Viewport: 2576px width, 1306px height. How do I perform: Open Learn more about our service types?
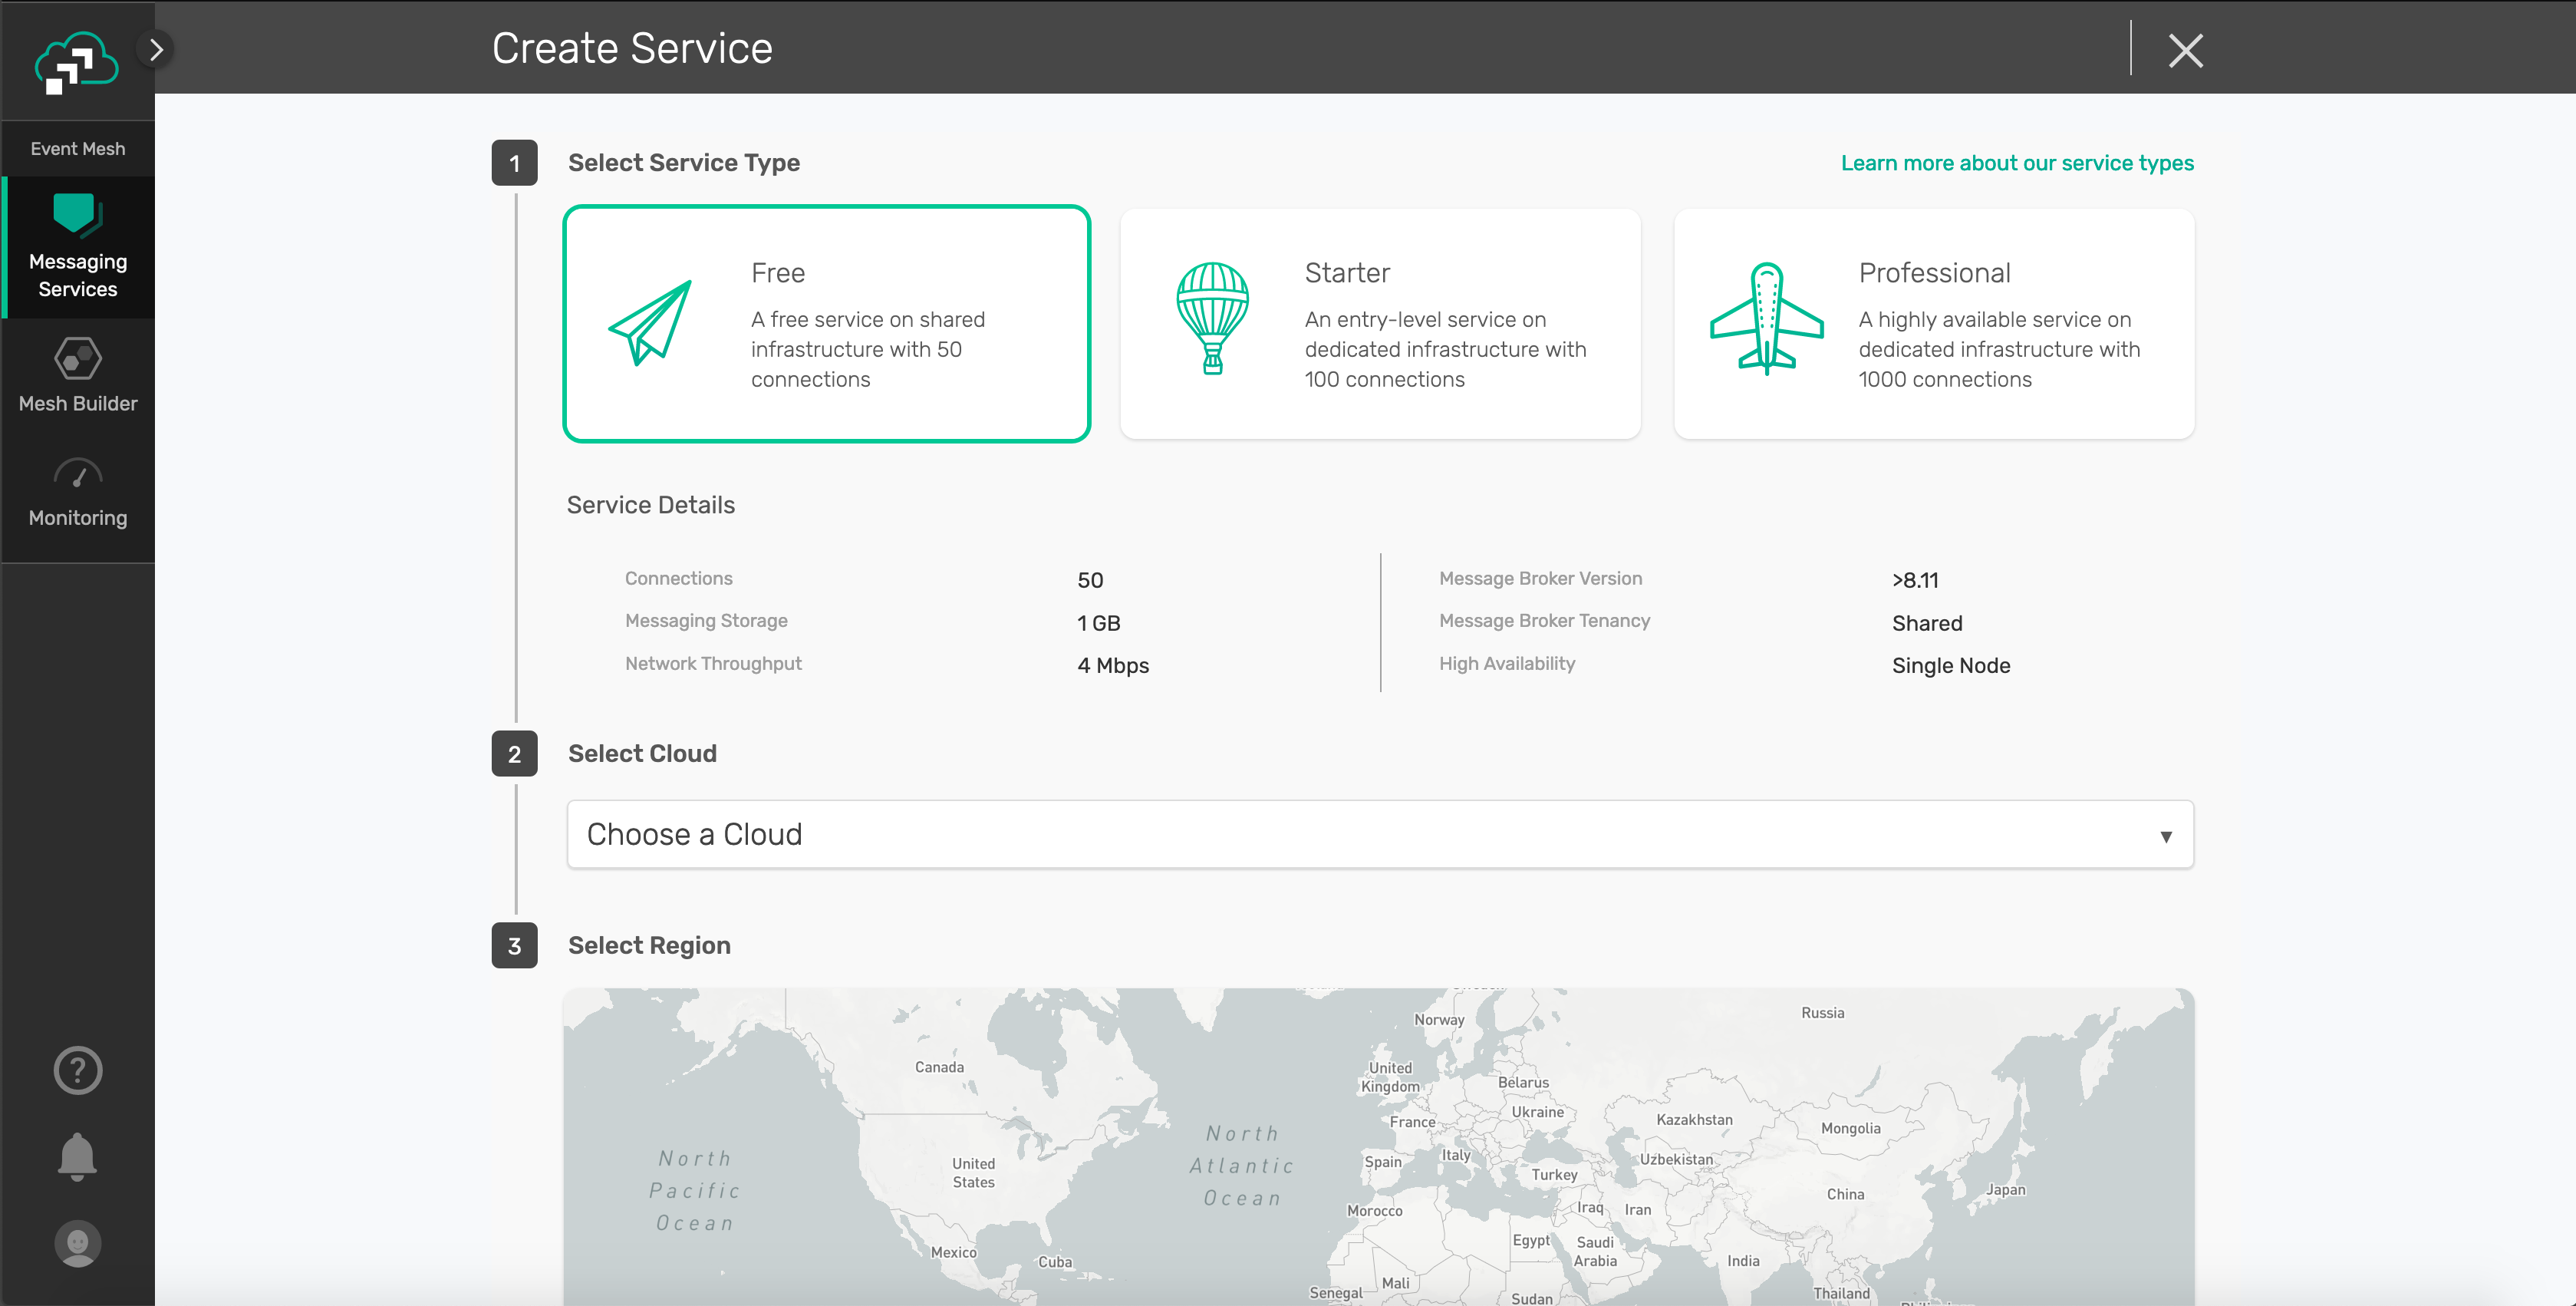pos(2018,162)
